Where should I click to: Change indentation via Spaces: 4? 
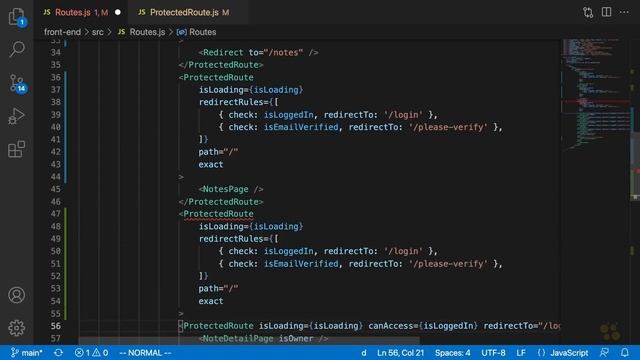coord(452,353)
